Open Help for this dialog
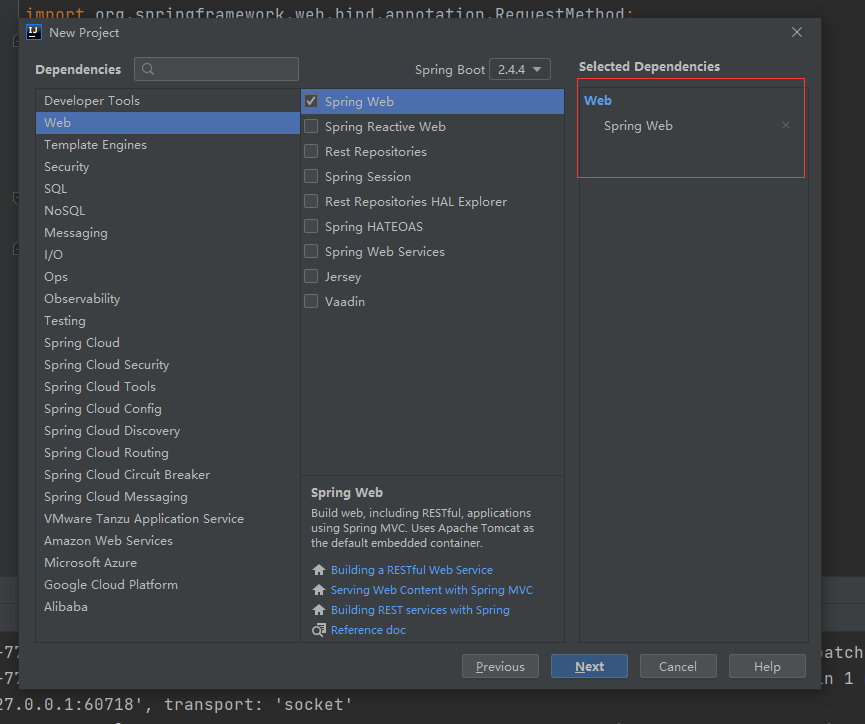Image resolution: width=865 pixels, height=724 pixels. pos(767,667)
